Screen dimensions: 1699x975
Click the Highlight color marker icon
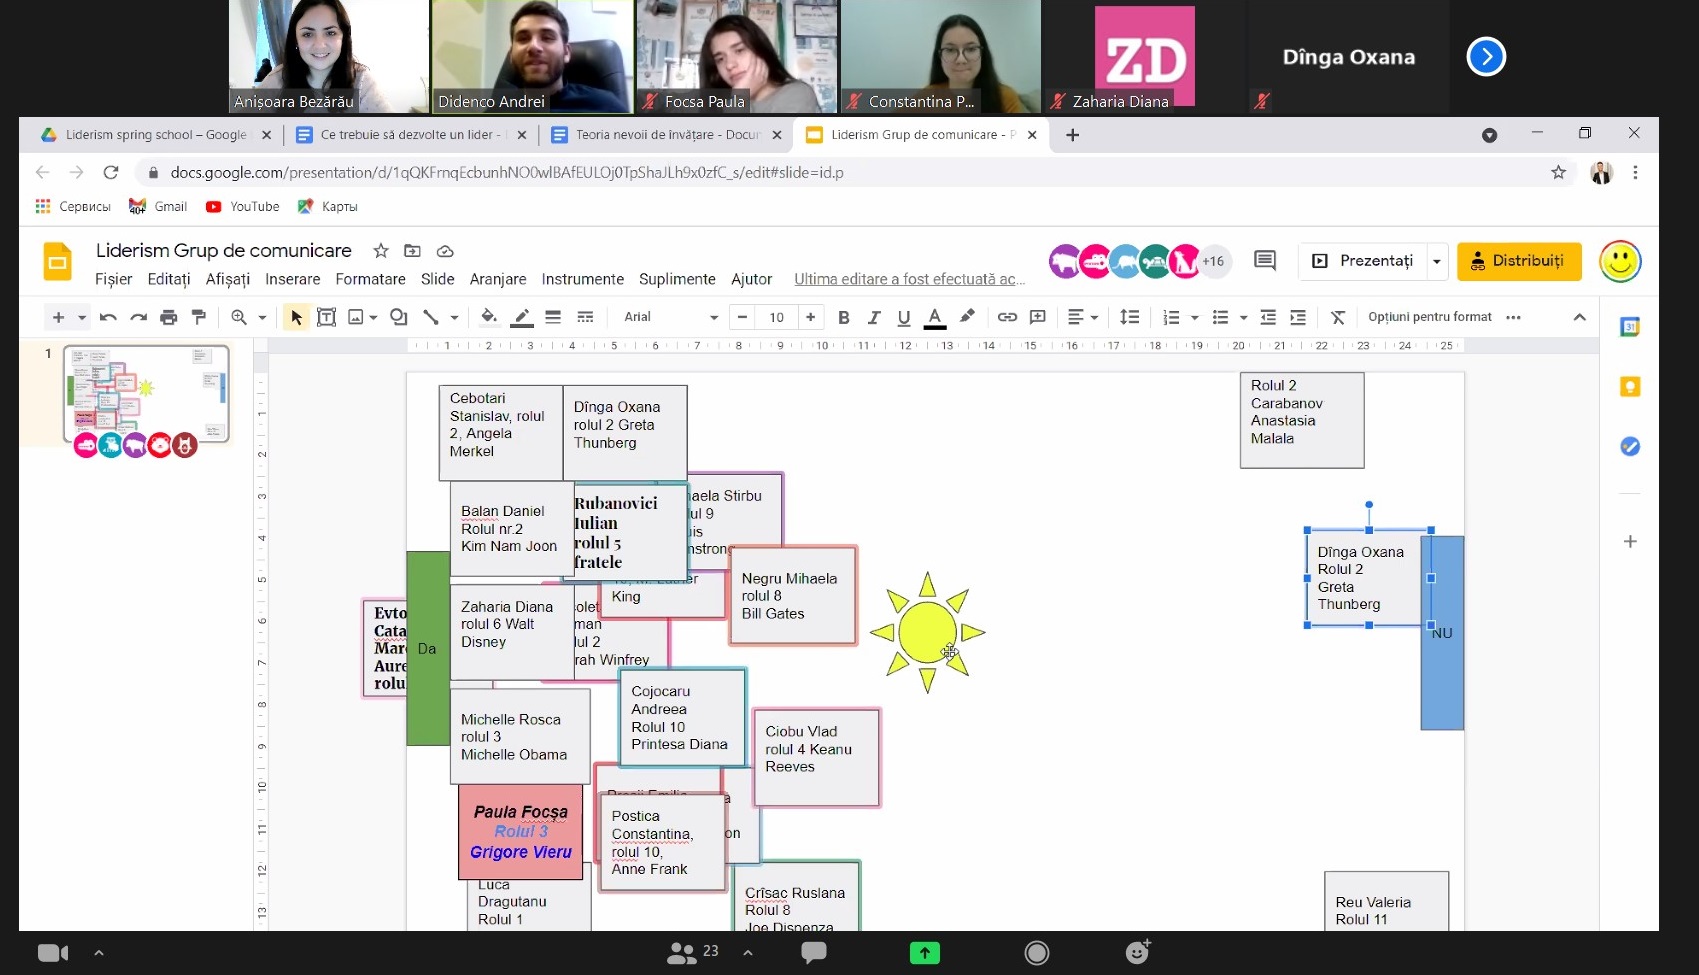click(x=967, y=317)
